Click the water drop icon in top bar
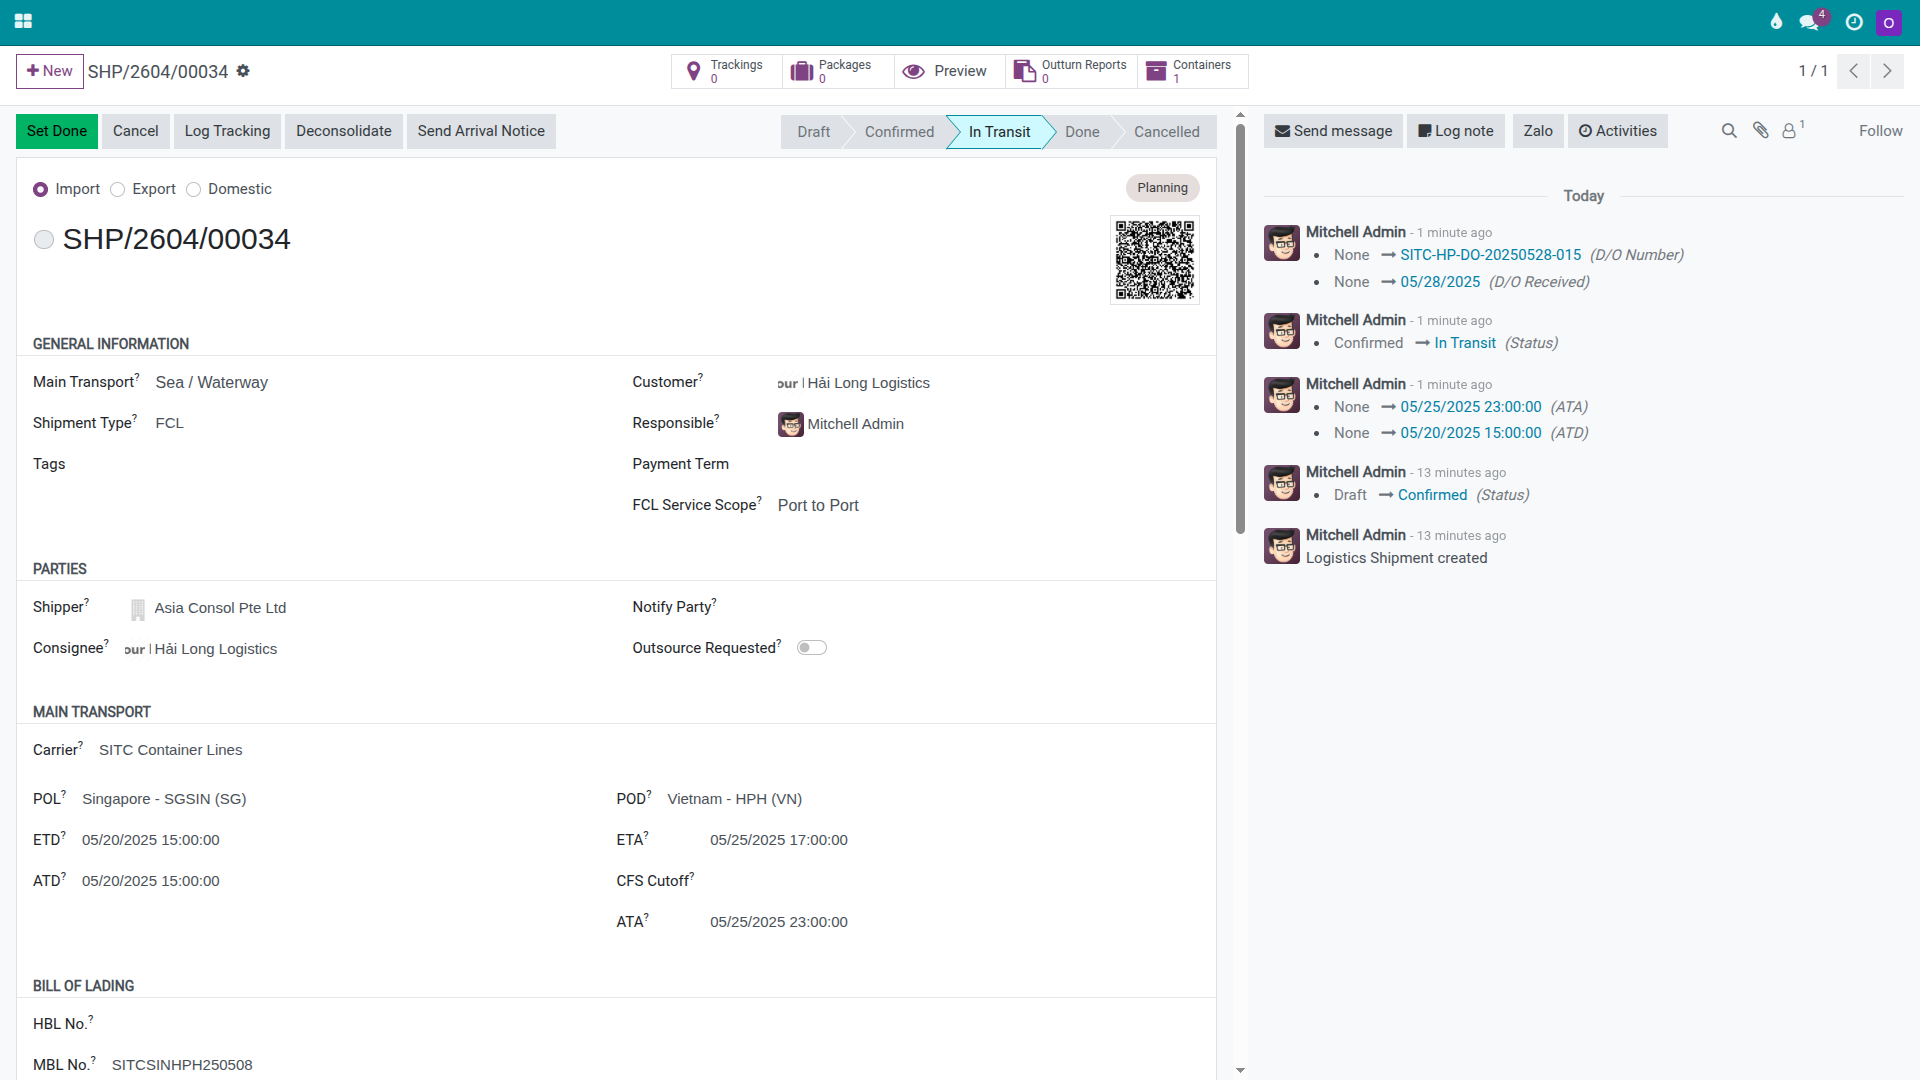The width and height of the screenshot is (1920, 1080). coord(1776,21)
